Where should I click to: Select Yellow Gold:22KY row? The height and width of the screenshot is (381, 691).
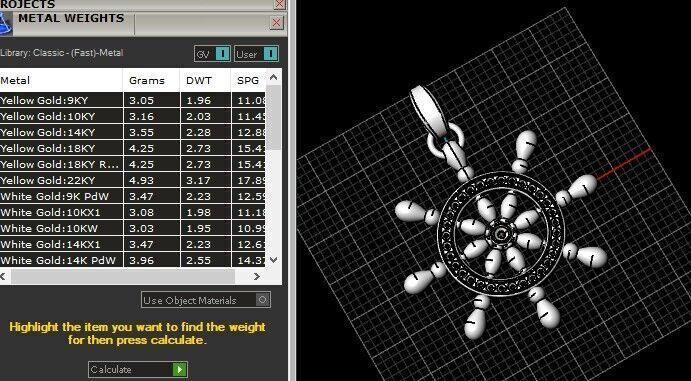tap(133, 180)
